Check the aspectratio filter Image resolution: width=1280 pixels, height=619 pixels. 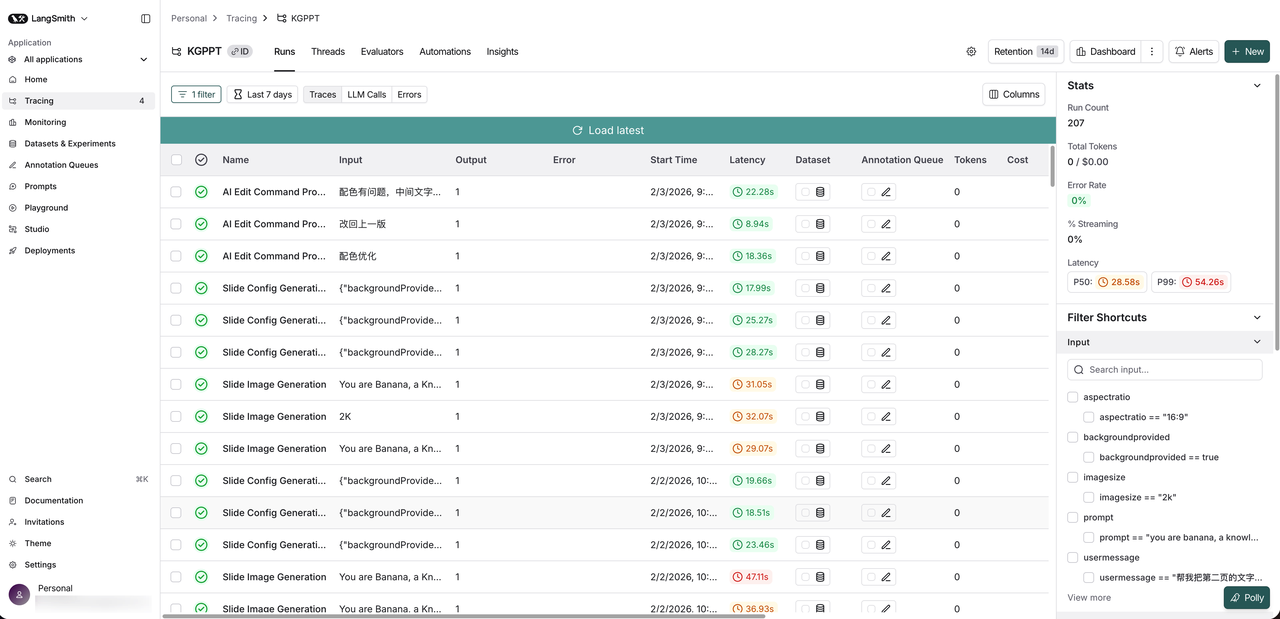pyautogui.click(x=1073, y=397)
